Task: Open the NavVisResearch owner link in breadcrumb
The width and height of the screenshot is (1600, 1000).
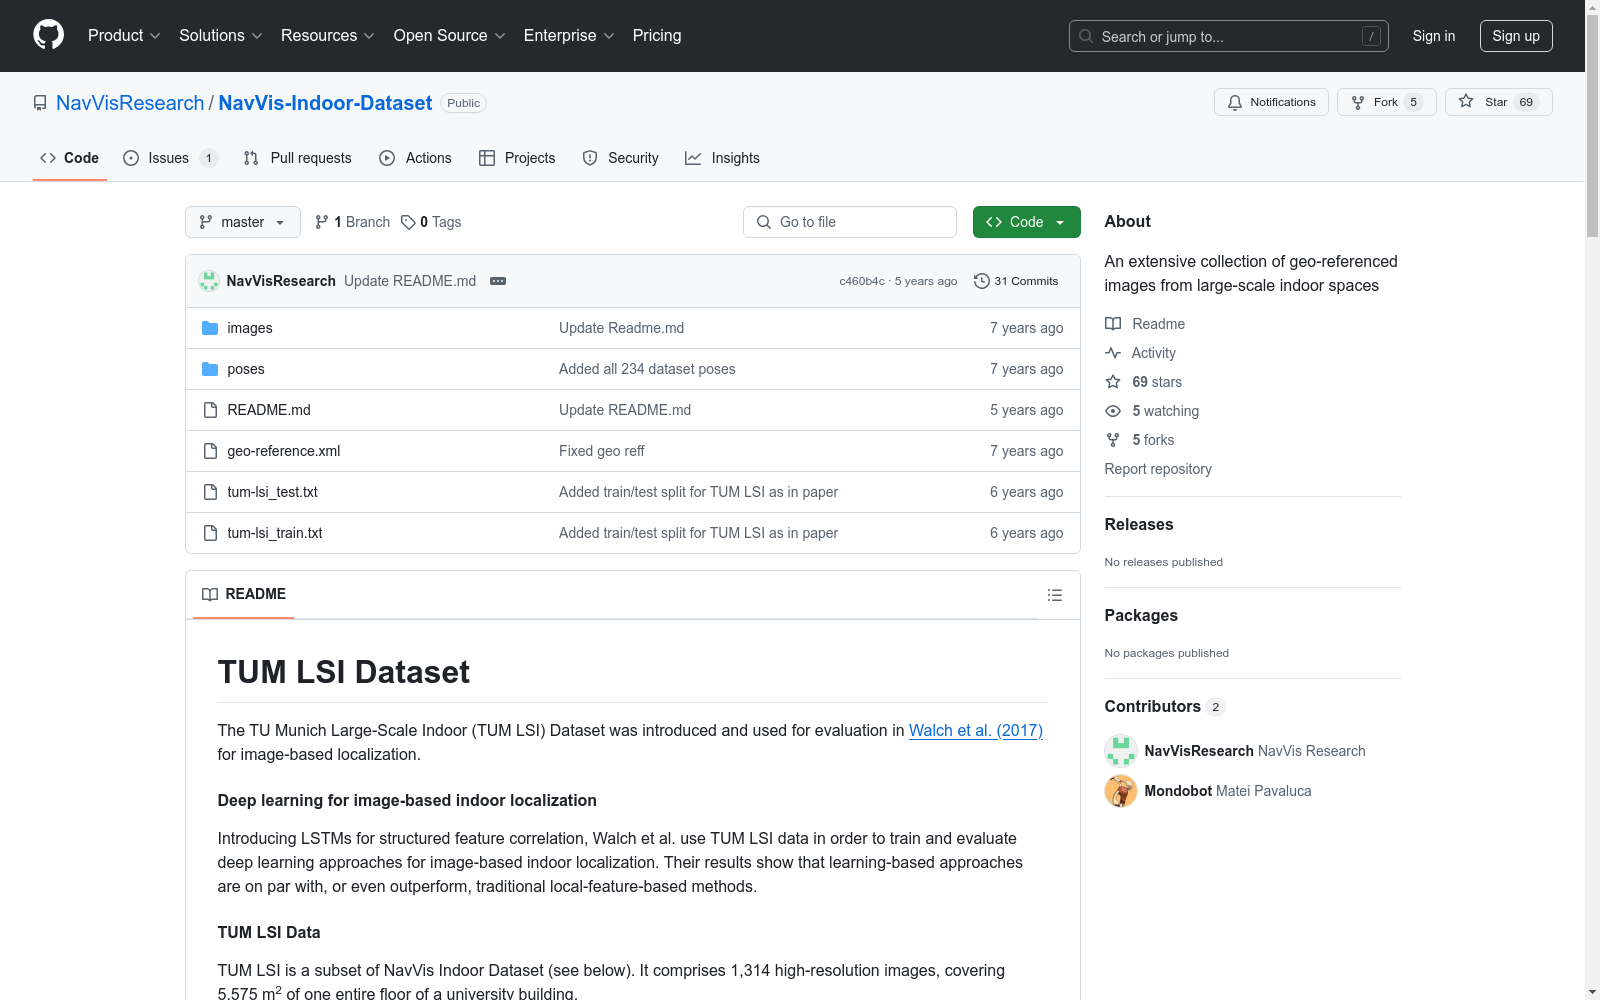Action: (x=130, y=103)
